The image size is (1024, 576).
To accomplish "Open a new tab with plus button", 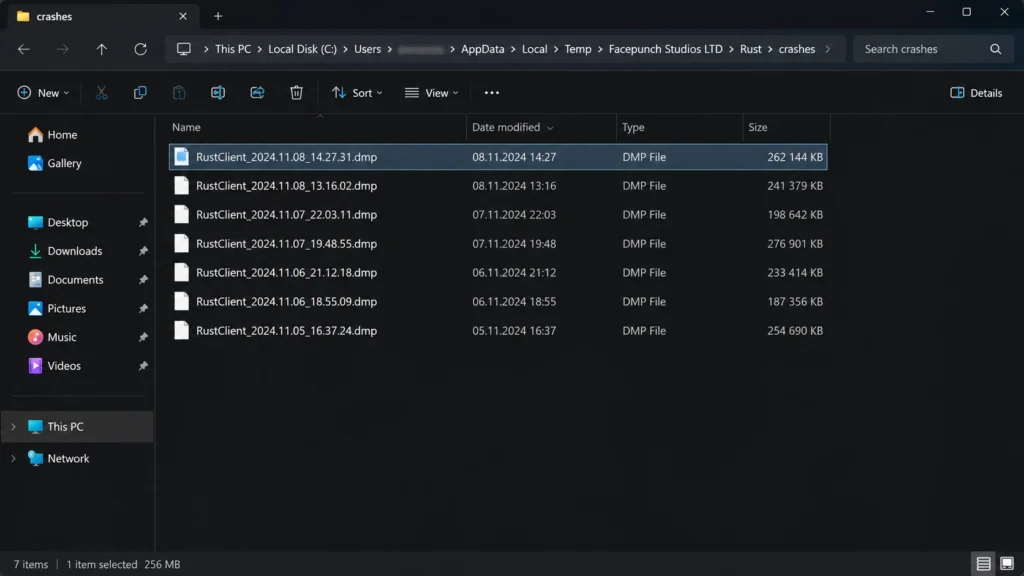I will click(x=218, y=16).
